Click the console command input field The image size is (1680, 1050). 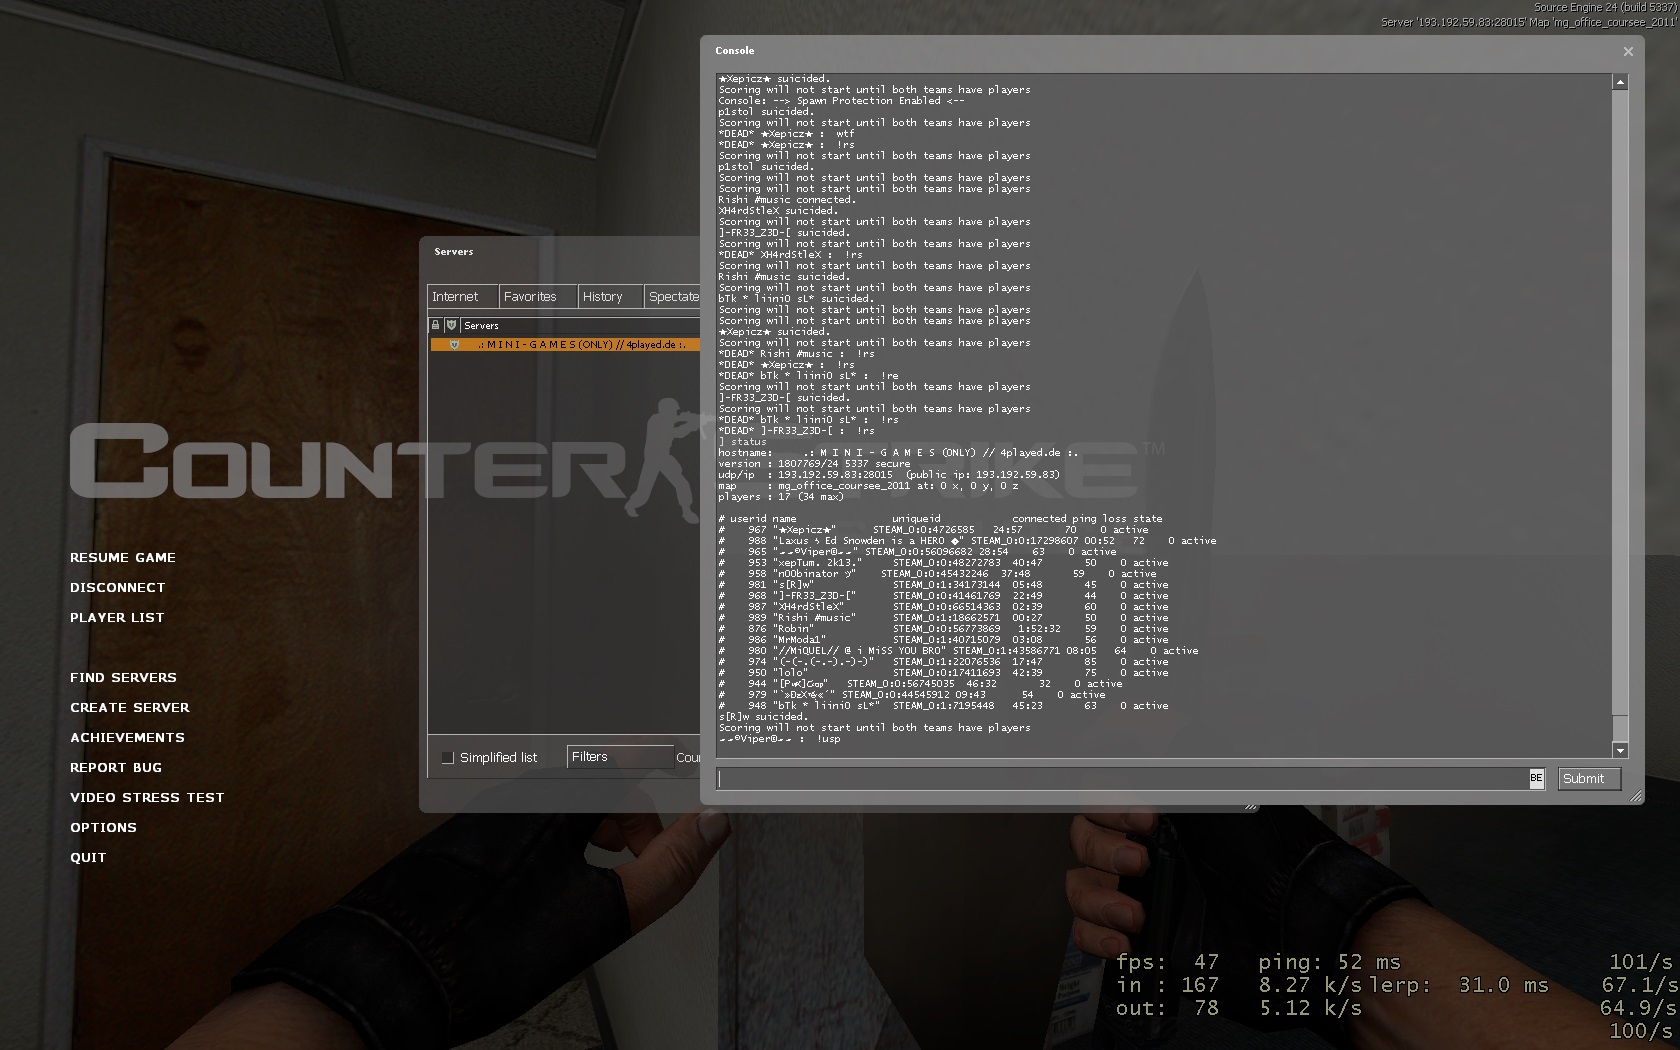(1120, 778)
